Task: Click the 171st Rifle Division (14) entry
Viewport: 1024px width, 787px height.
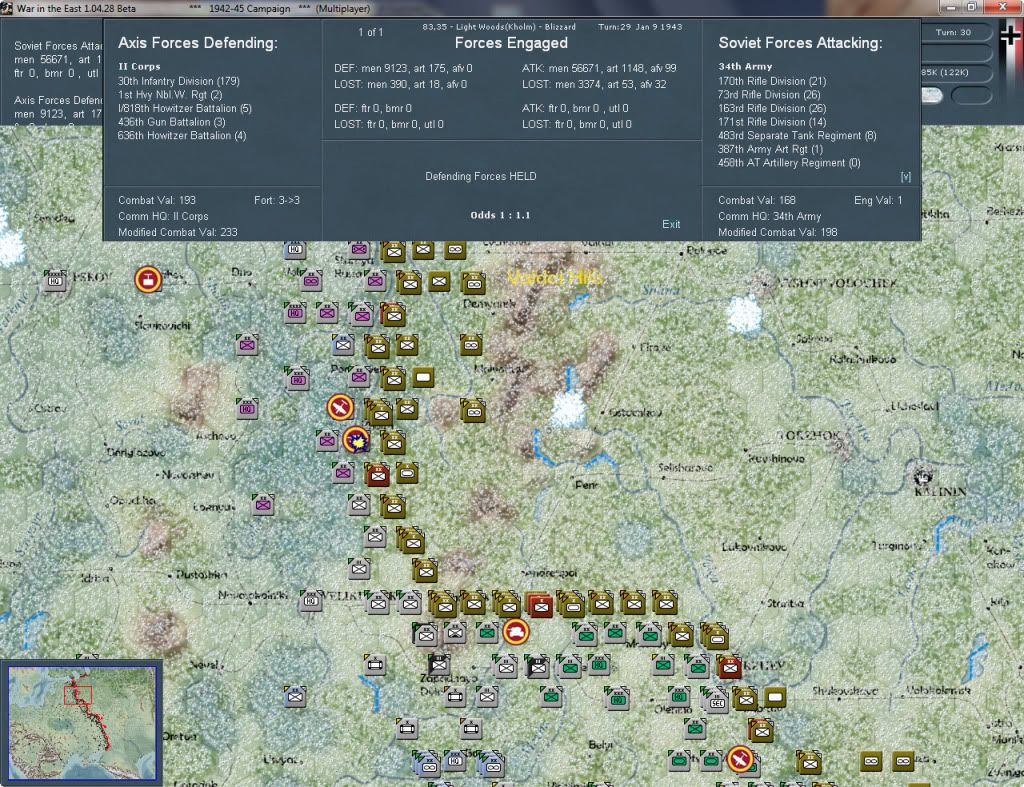Action: 772,122
